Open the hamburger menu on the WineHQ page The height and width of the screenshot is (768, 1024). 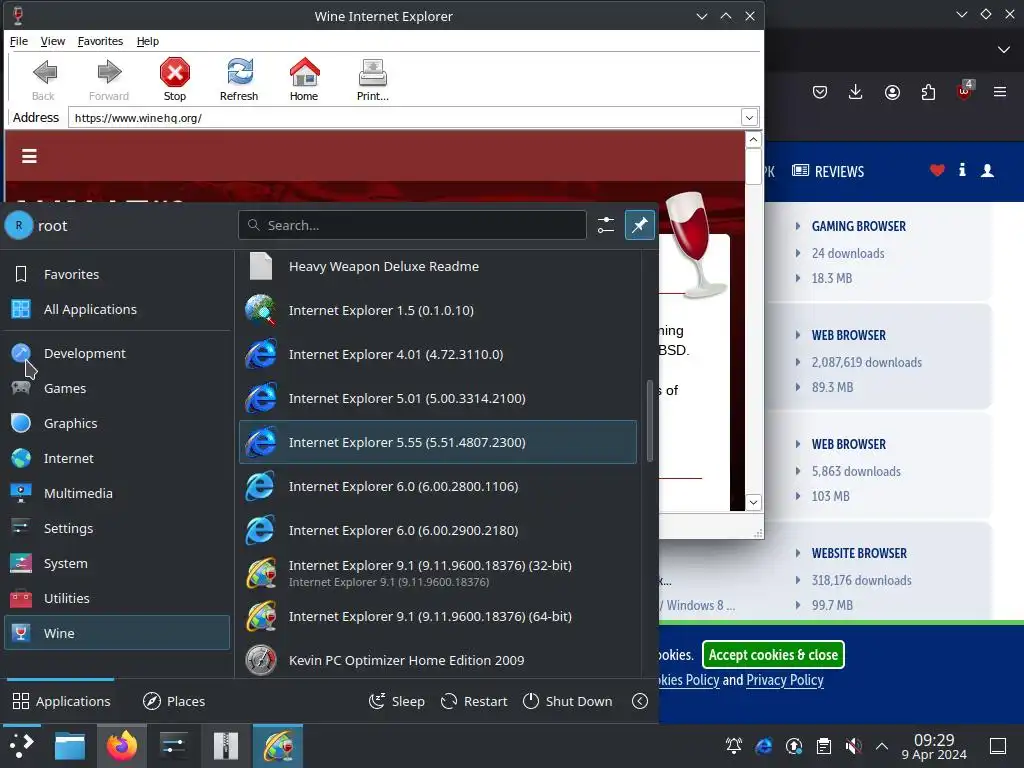(29, 156)
